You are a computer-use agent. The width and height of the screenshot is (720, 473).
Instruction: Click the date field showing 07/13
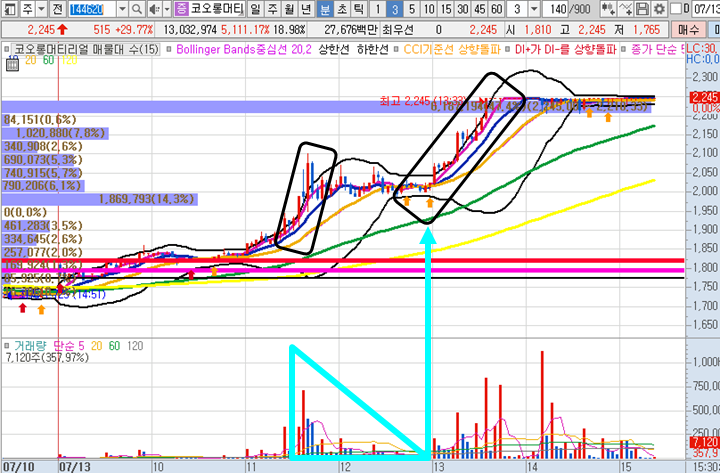click(x=705, y=9)
